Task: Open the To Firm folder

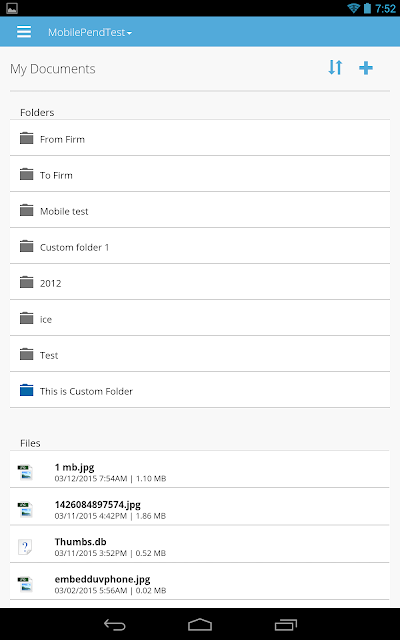Action: click(x=200, y=174)
